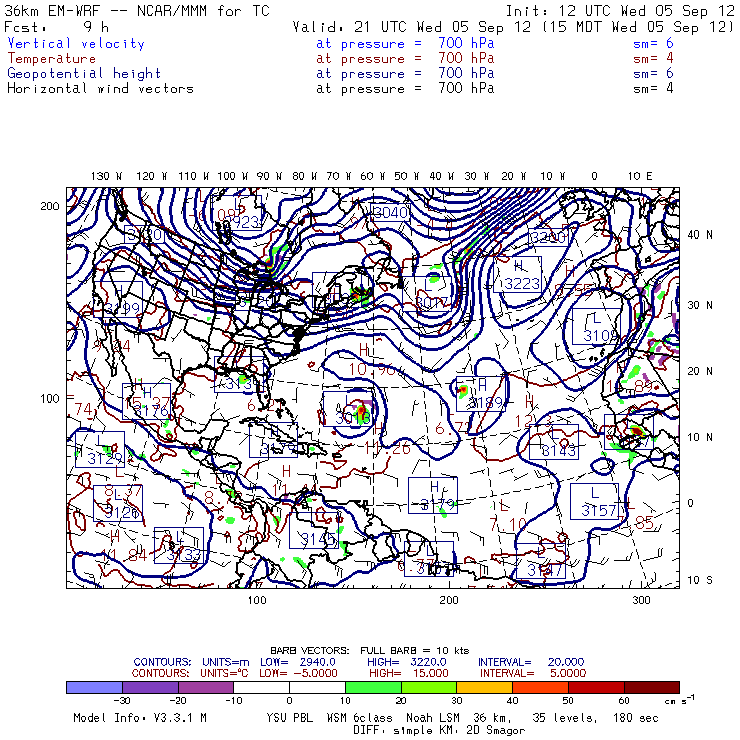Click the '130 W' longitude label
Screen dimensions: 740x740
coord(106,176)
